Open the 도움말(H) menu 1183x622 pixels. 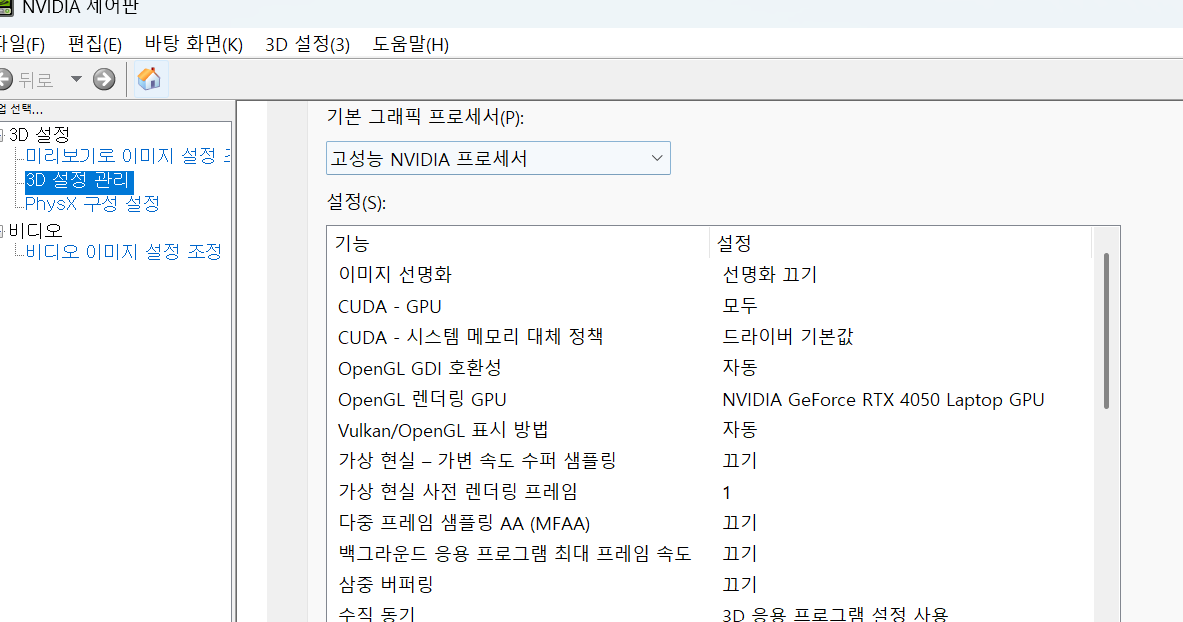(x=410, y=45)
